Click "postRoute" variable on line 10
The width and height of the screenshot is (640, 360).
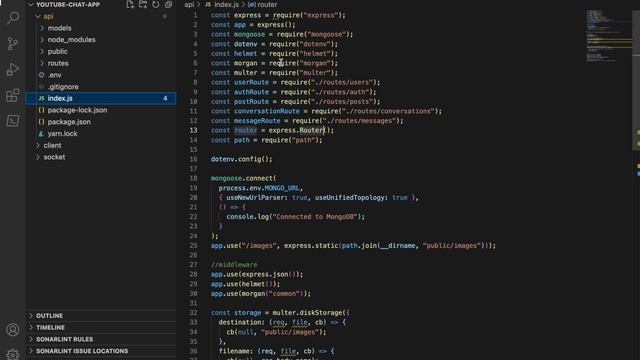tap(251, 102)
